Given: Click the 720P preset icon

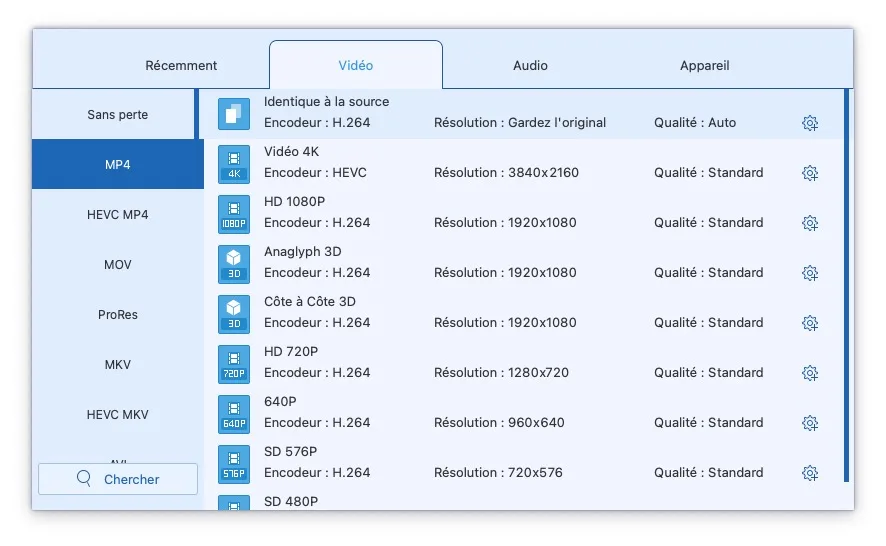Looking at the screenshot, I should 234,364.
